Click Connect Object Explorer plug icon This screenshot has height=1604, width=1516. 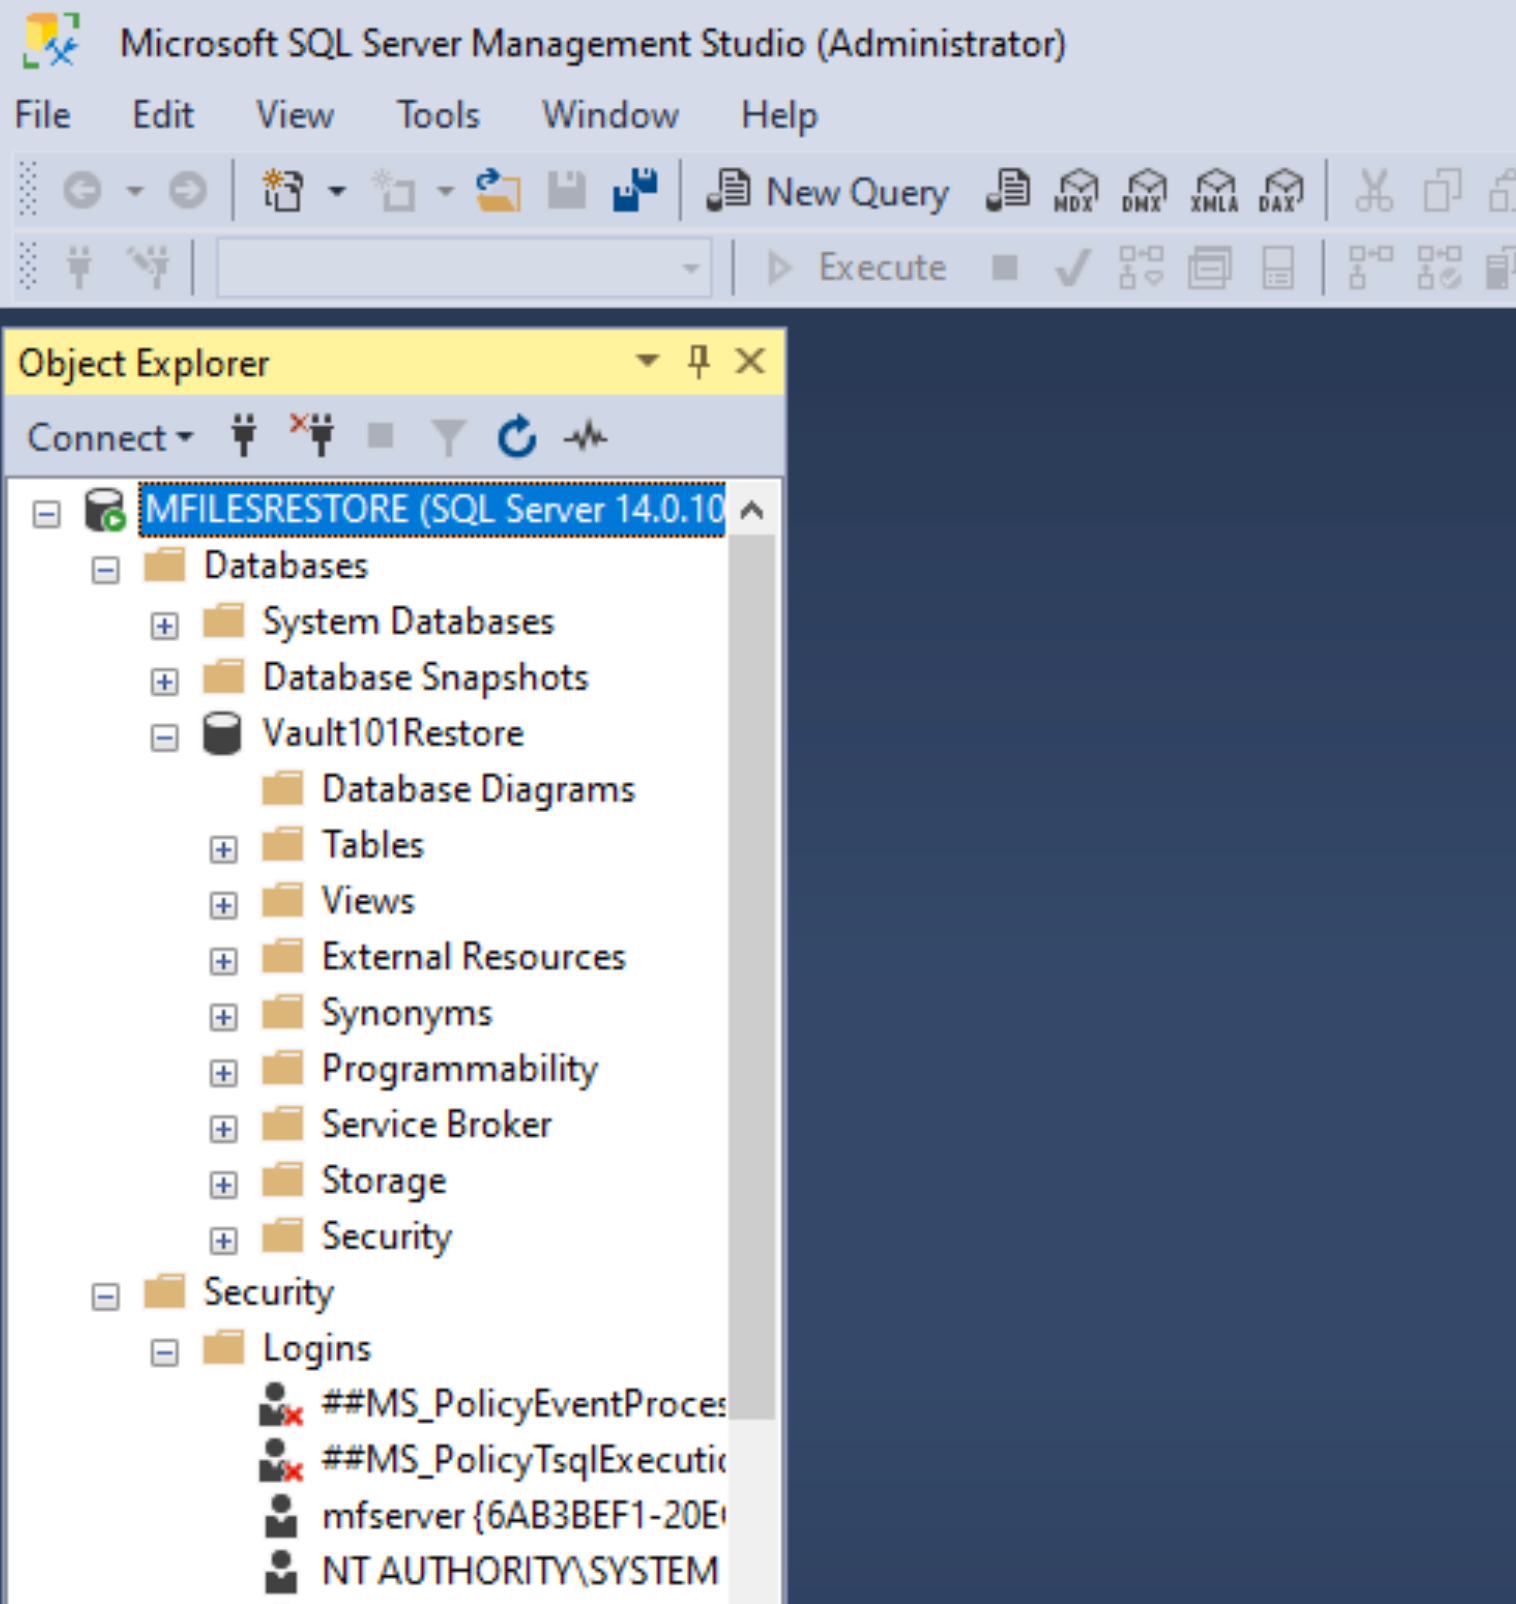[244, 436]
